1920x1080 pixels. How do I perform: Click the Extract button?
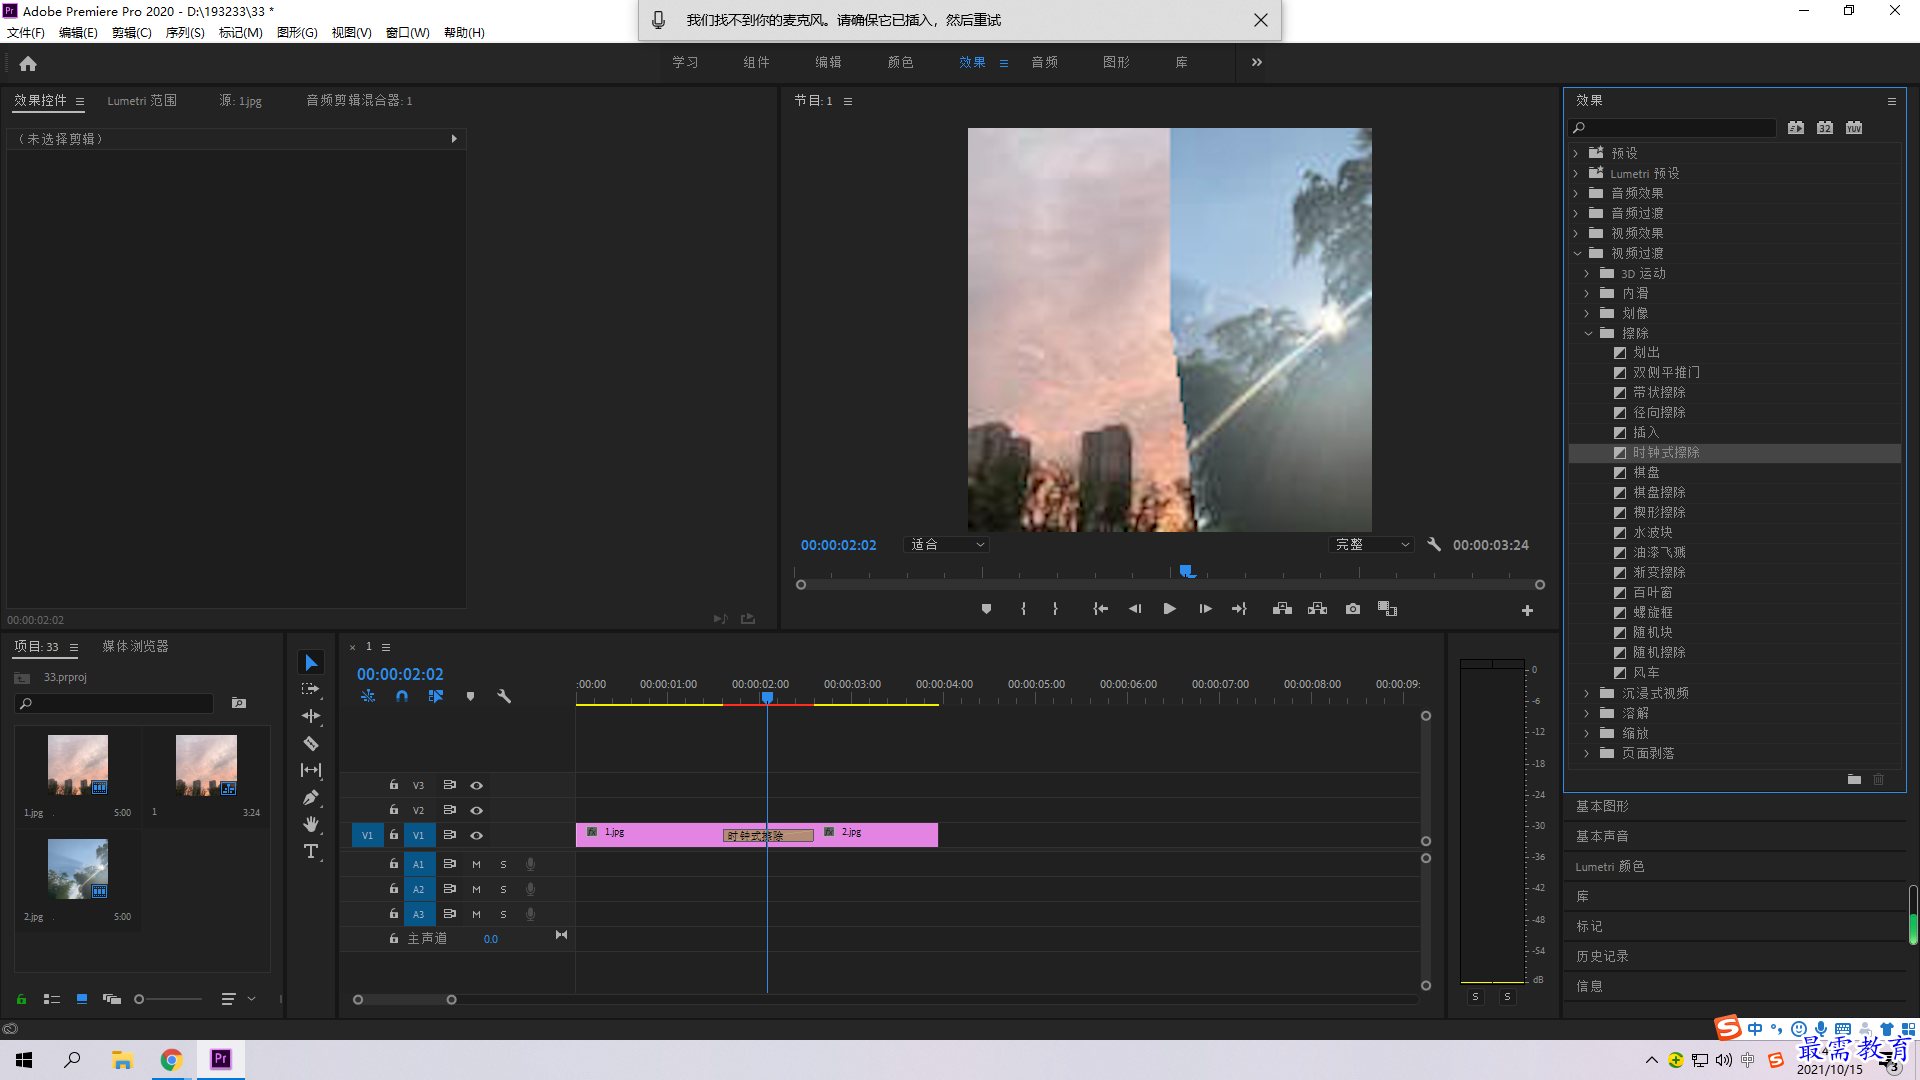[1317, 609]
